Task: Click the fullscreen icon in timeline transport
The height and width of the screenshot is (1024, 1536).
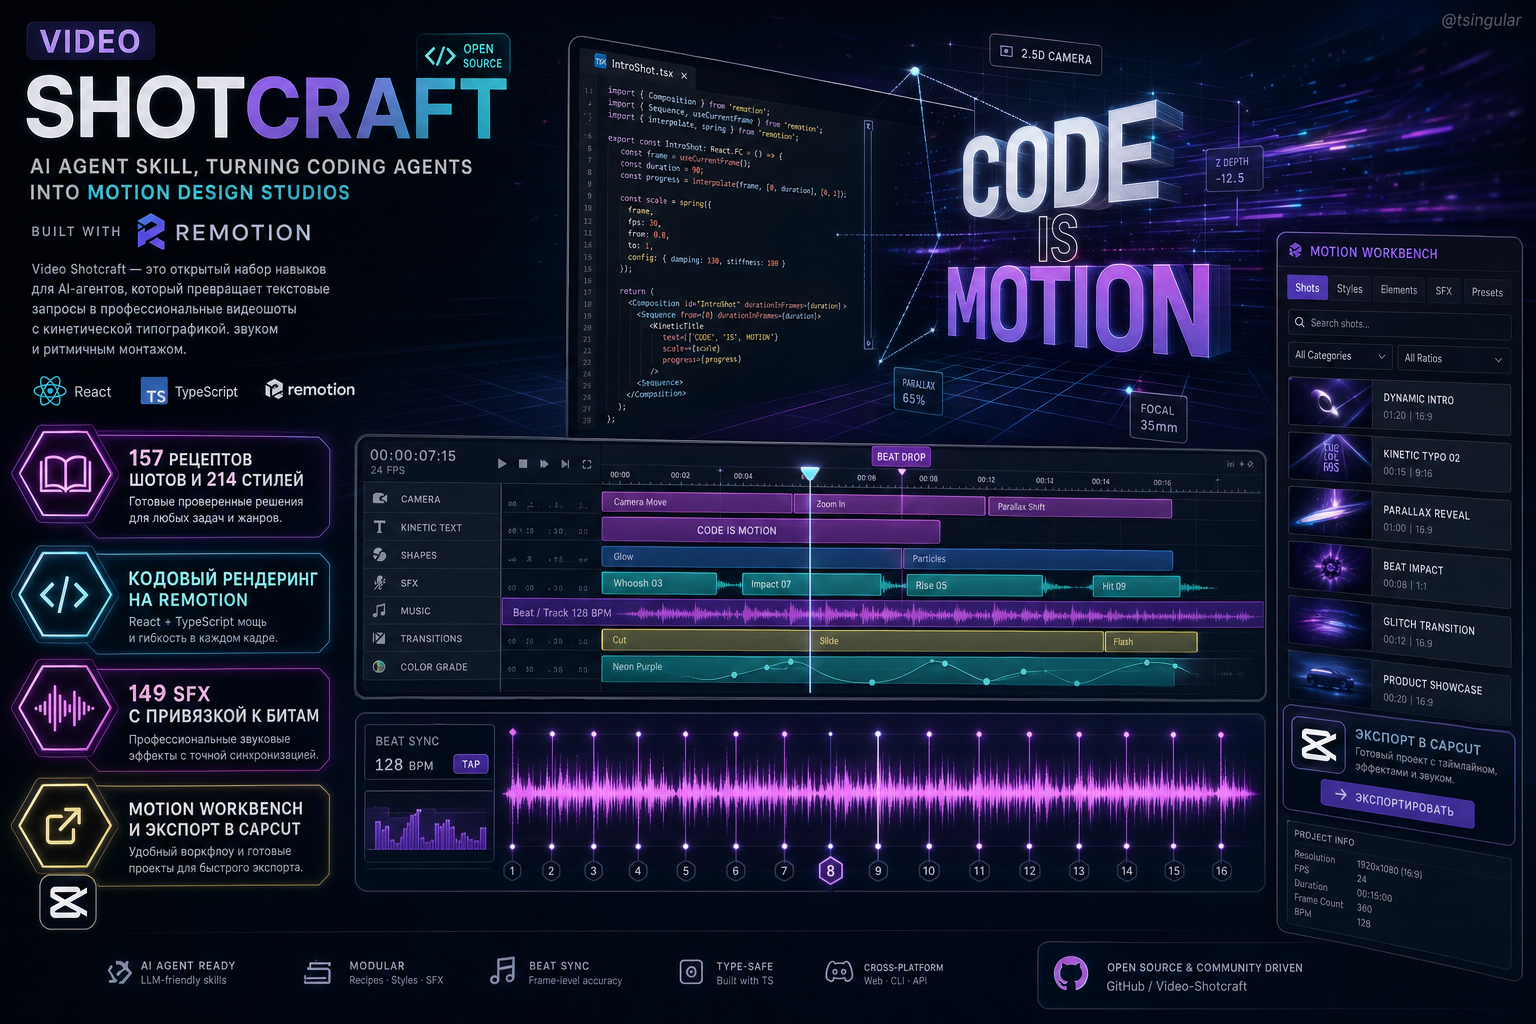Action: tap(587, 464)
